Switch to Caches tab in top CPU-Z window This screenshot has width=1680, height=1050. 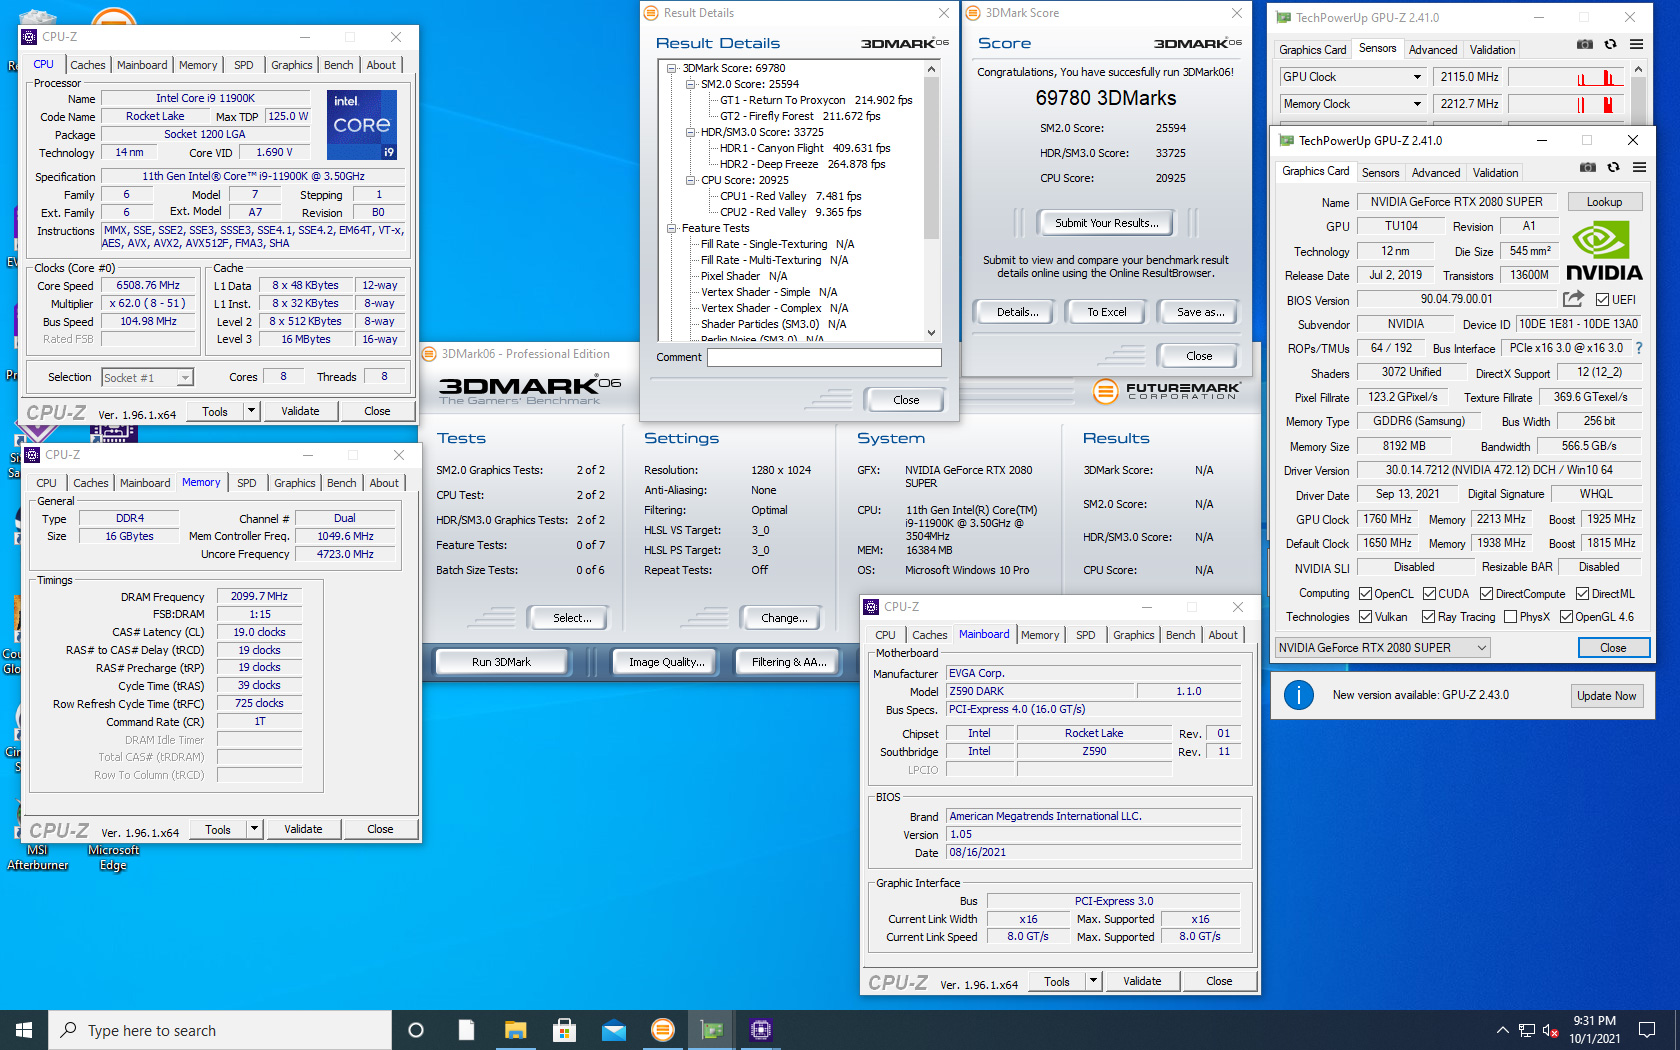pyautogui.click(x=88, y=65)
